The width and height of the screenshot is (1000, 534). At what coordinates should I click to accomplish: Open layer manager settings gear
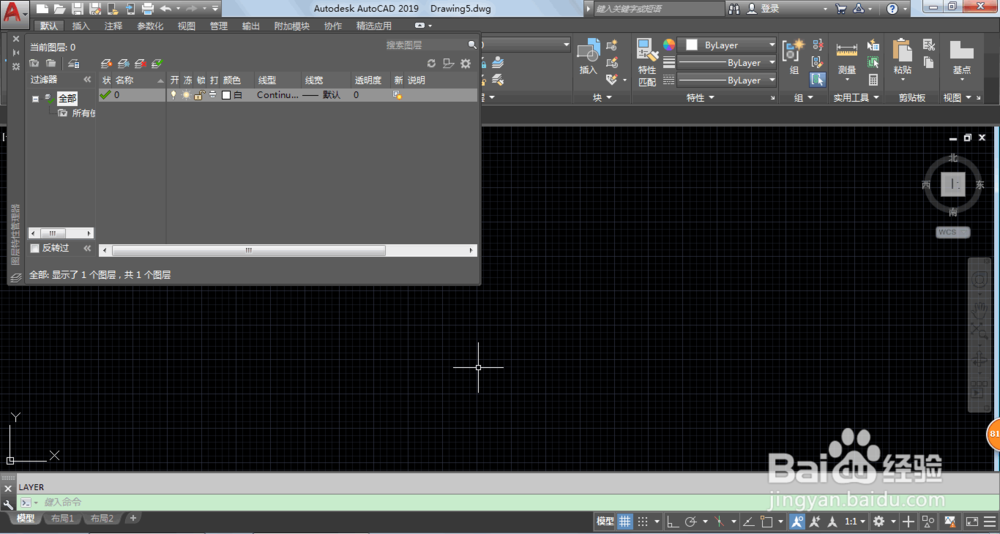466,63
